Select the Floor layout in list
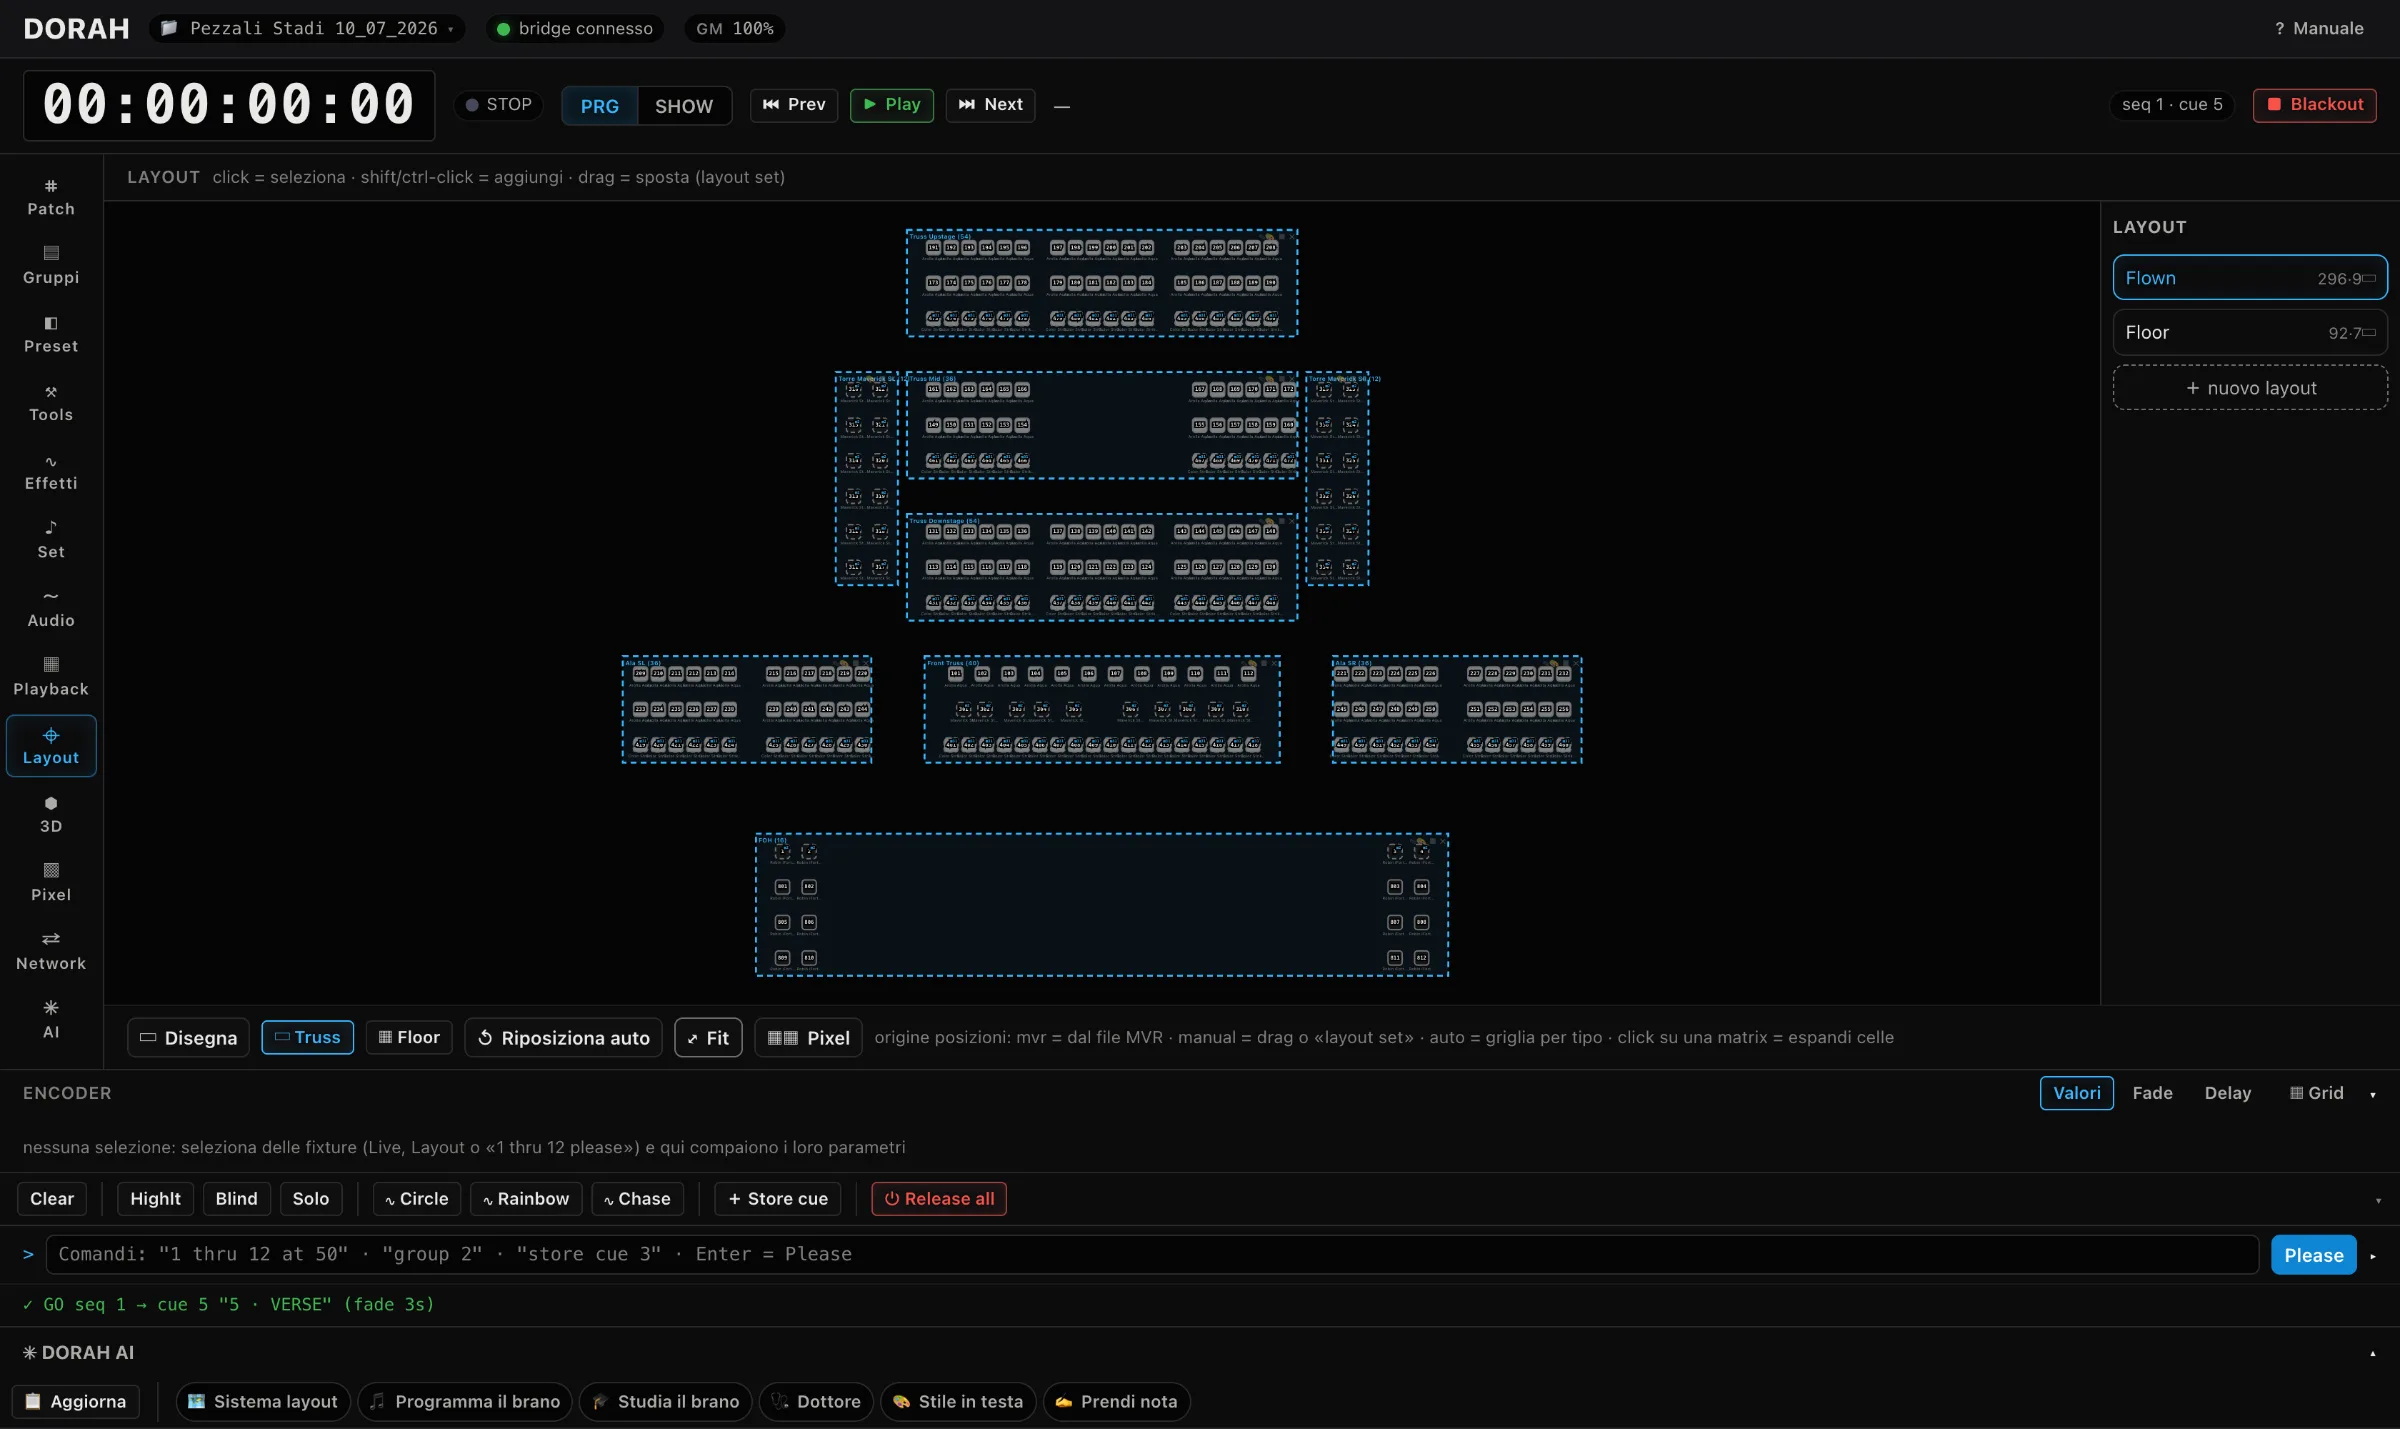This screenshot has width=2400, height=1429. 2250,332
